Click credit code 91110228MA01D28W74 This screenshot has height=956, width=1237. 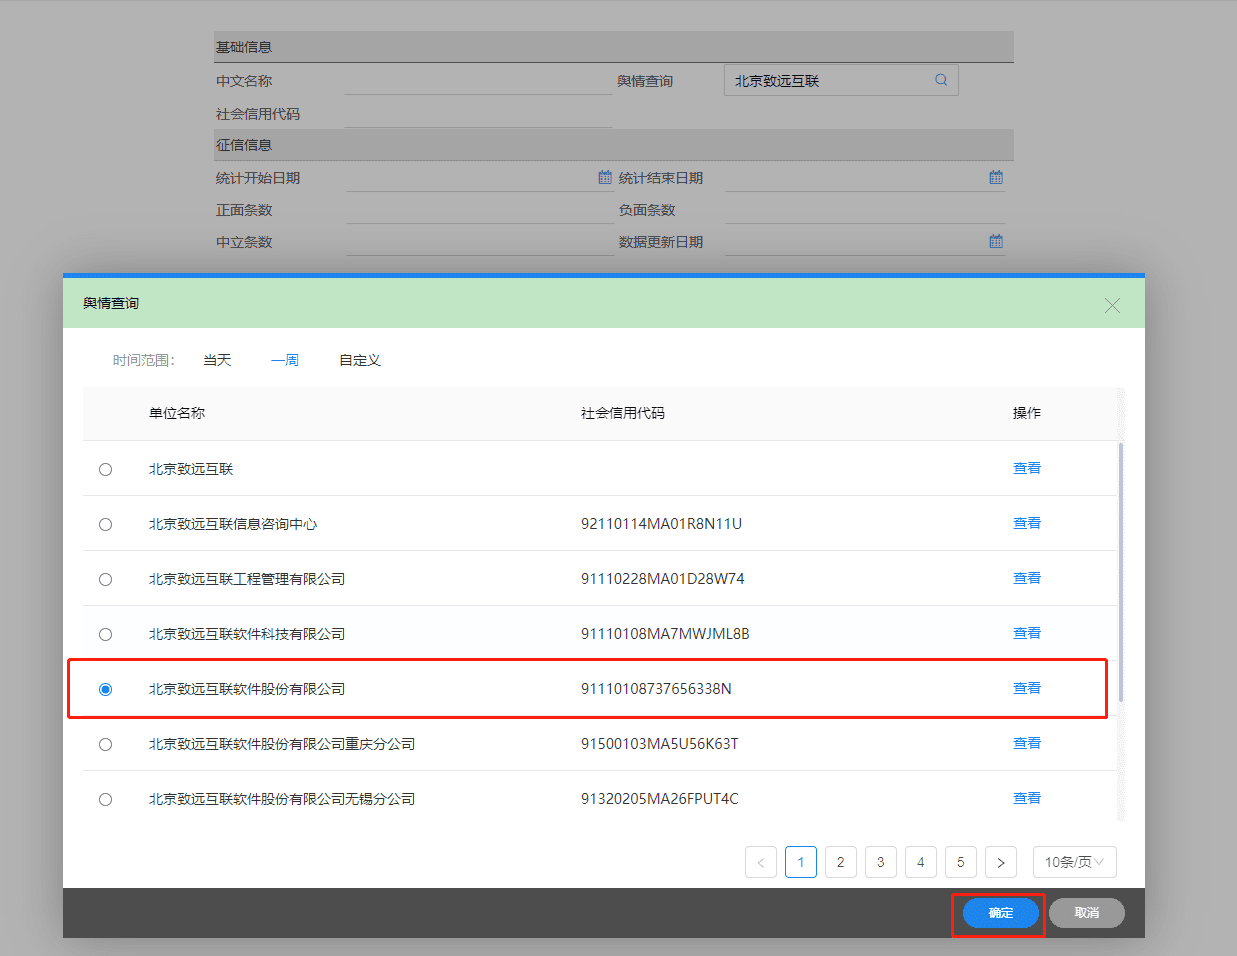(x=662, y=579)
